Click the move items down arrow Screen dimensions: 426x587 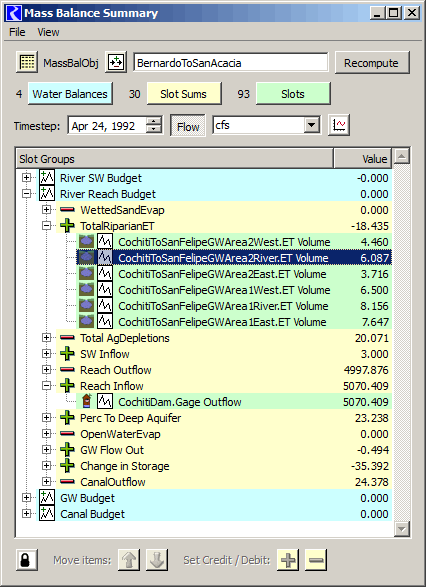(157, 560)
